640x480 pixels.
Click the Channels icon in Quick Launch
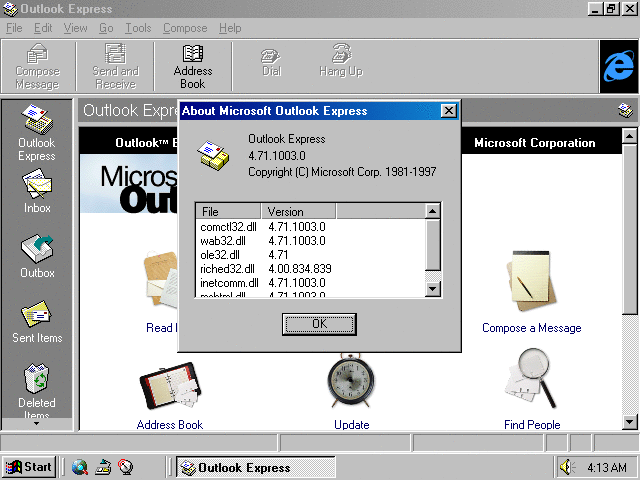(126, 467)
